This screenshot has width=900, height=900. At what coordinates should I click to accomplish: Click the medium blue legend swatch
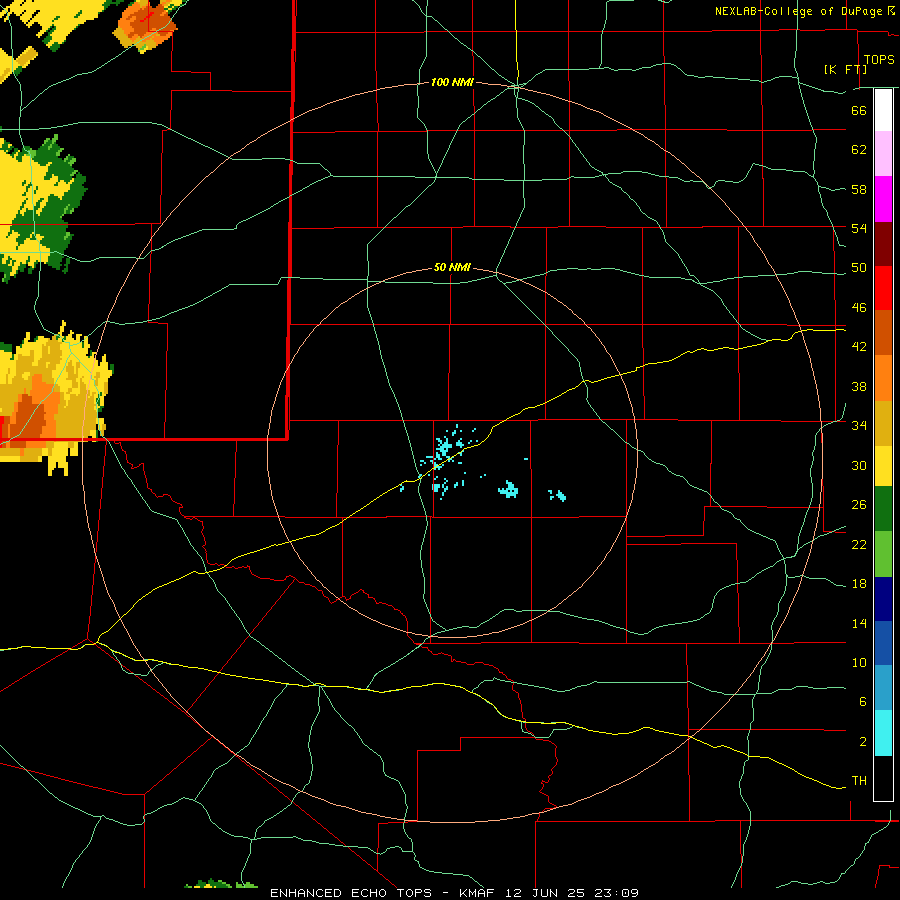tap(883, 643)
